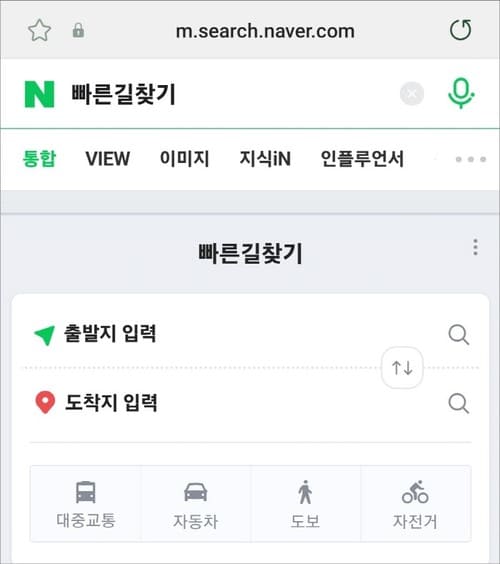Tap the green Naver N logo
Screen dimensions: 500x564
pos(39,94)
